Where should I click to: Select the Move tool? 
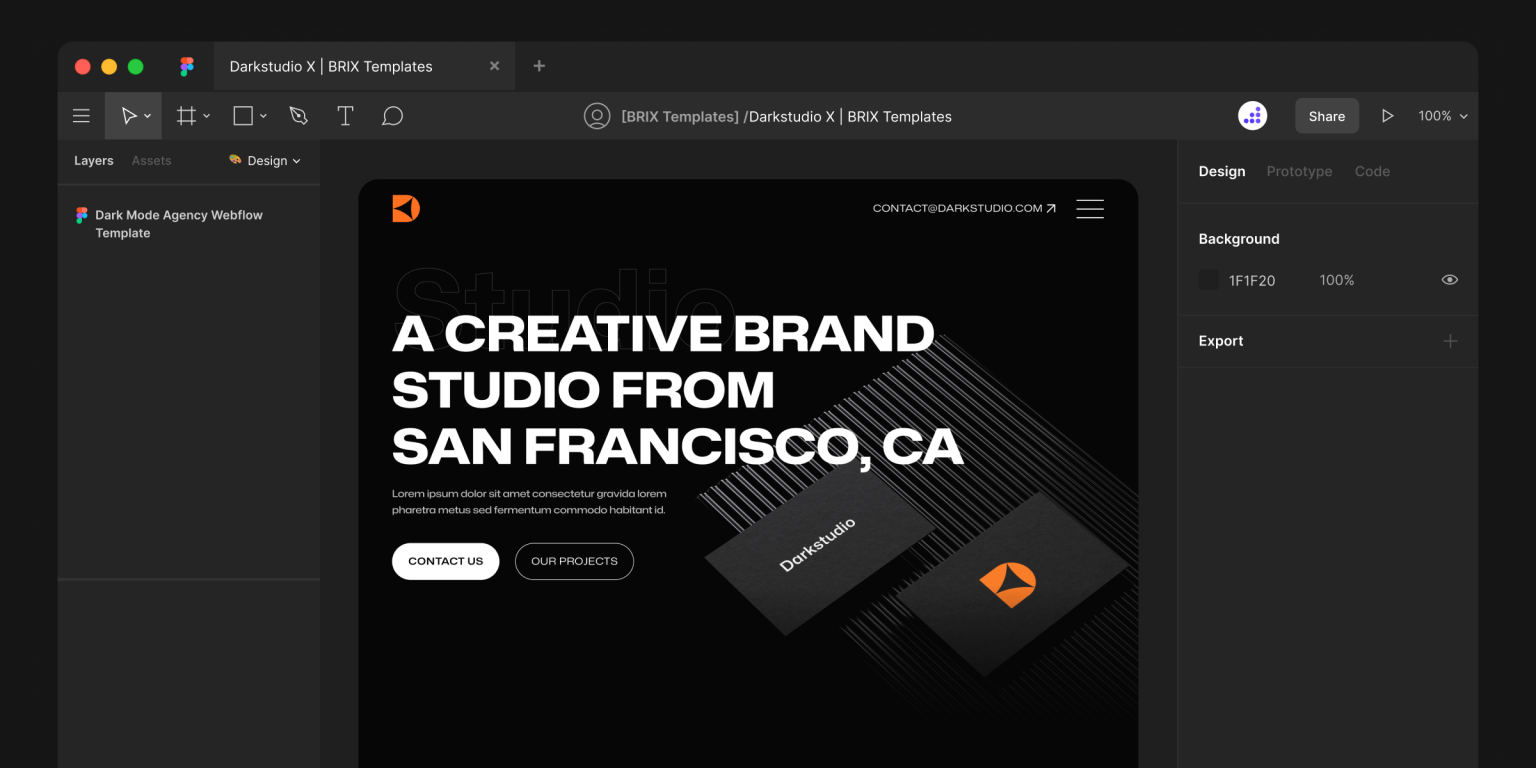click(x=129, y=115)
